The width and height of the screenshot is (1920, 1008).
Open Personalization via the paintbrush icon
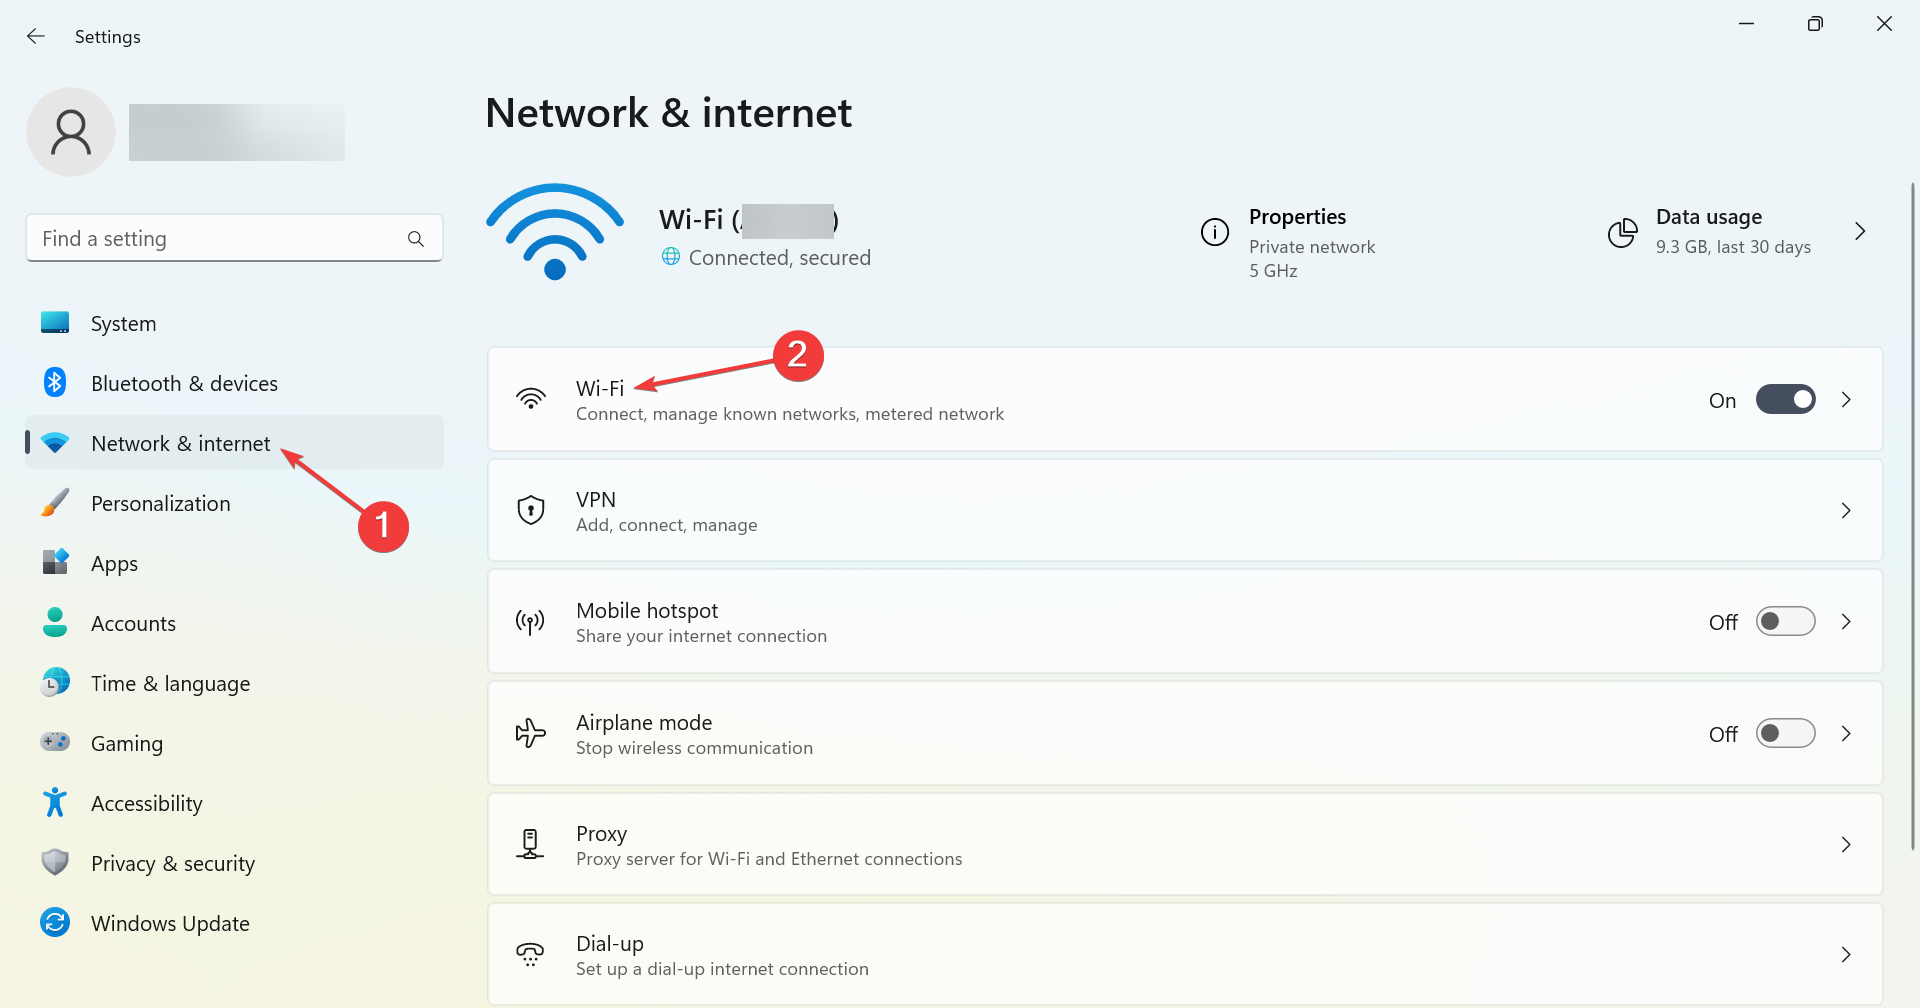55,503
